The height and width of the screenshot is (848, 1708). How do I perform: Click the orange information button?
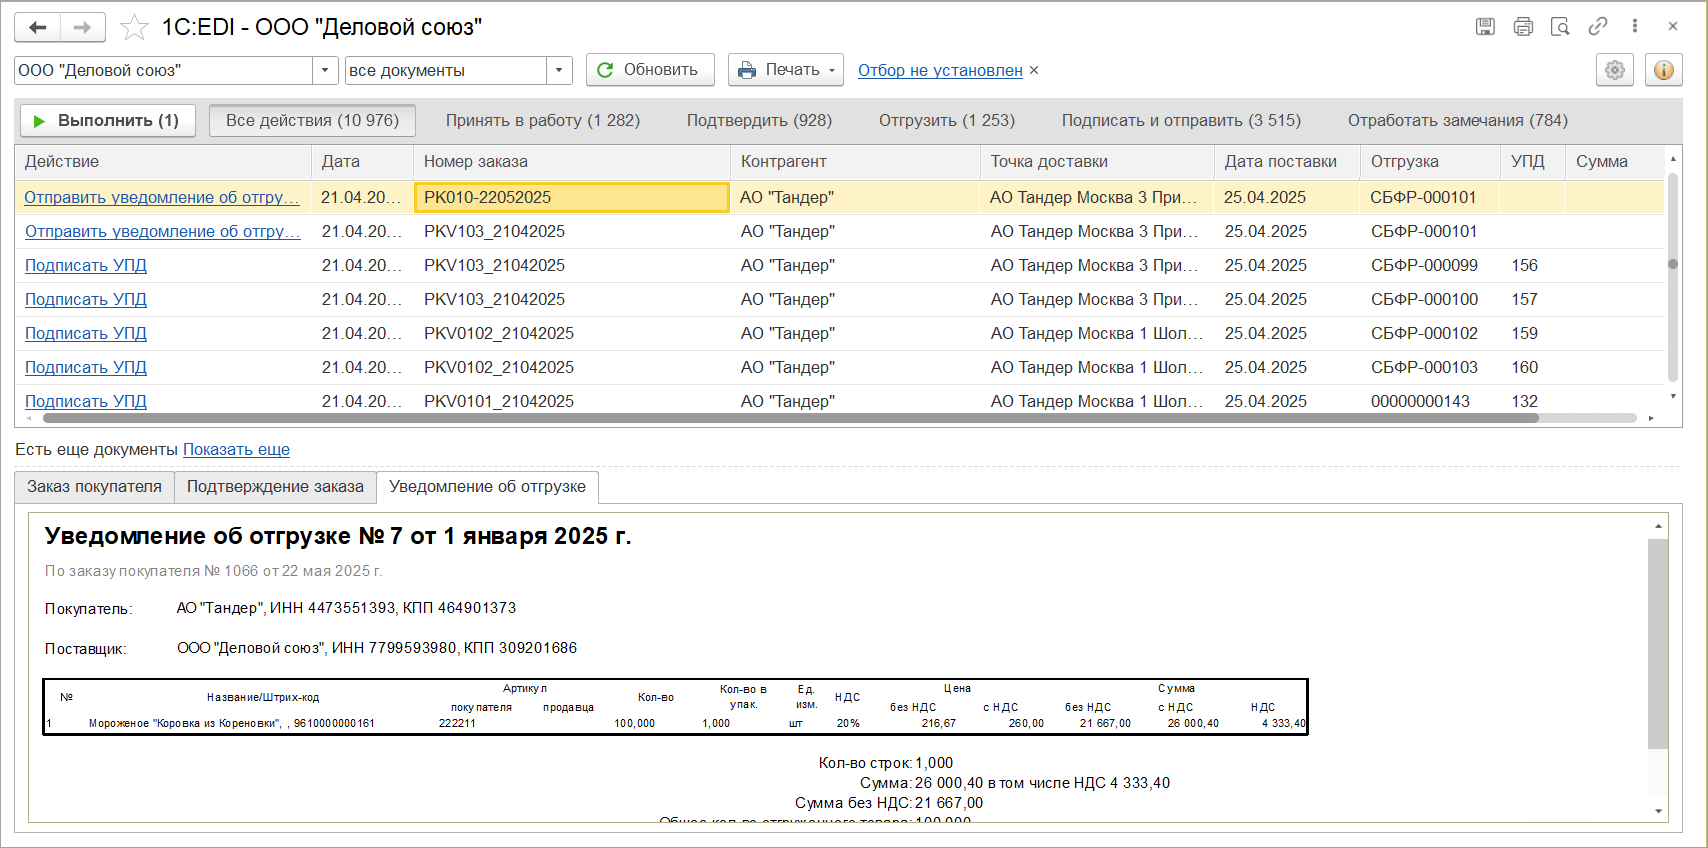pos(1664,70)
